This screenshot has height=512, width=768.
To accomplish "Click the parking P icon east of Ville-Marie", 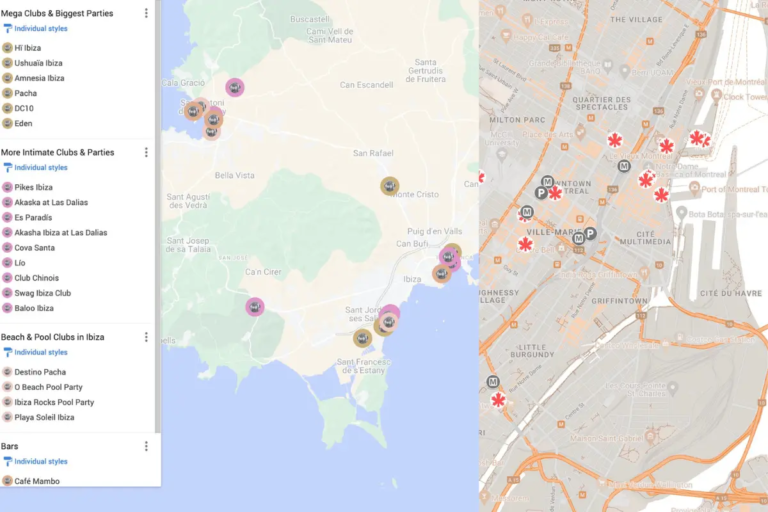I will [591, 234].
